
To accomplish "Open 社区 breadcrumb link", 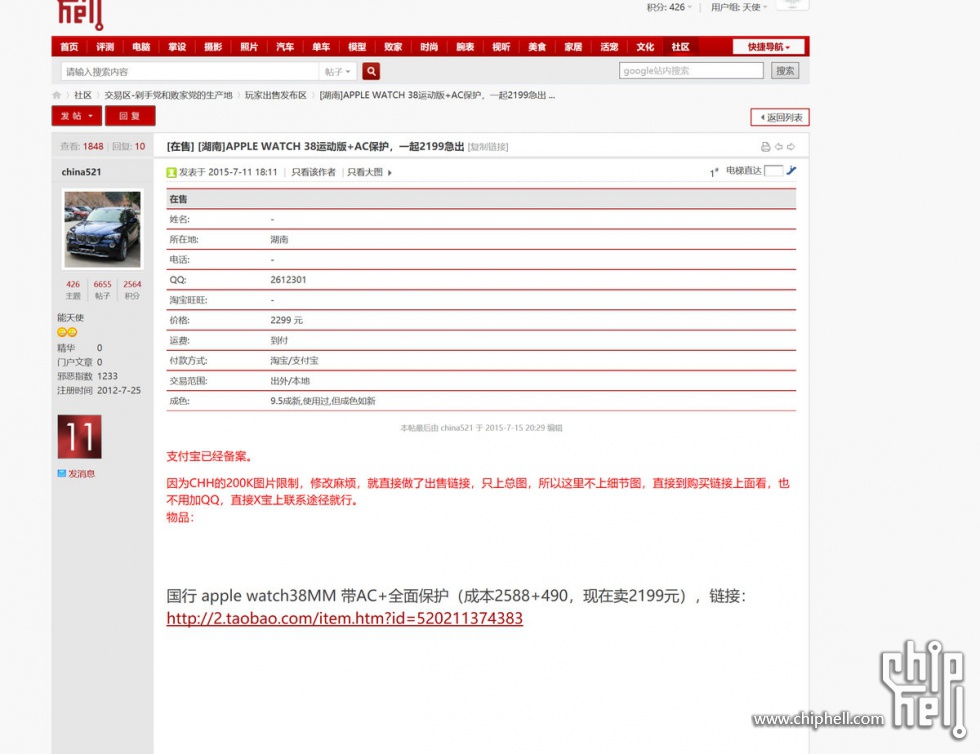I will (83, 95).
